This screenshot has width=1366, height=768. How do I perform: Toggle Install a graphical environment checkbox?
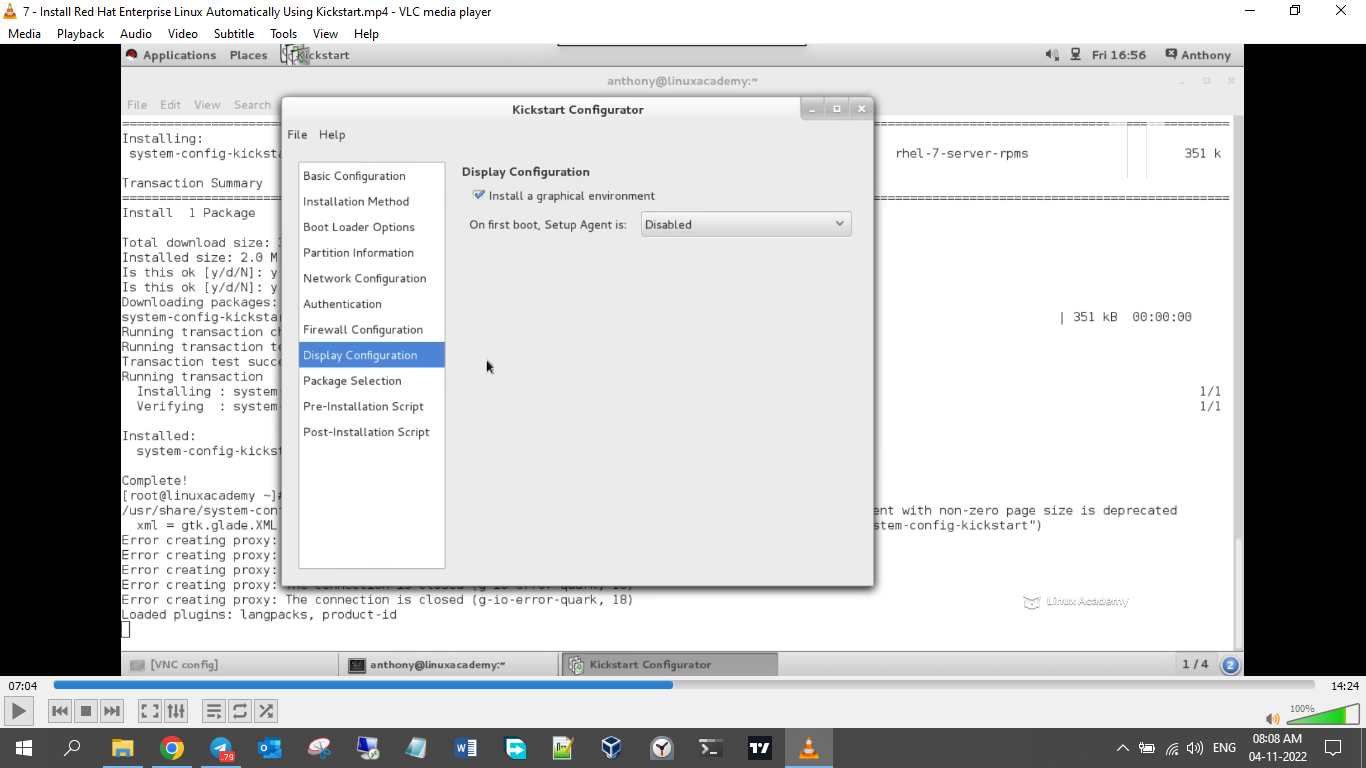click(x=479, y=195)
